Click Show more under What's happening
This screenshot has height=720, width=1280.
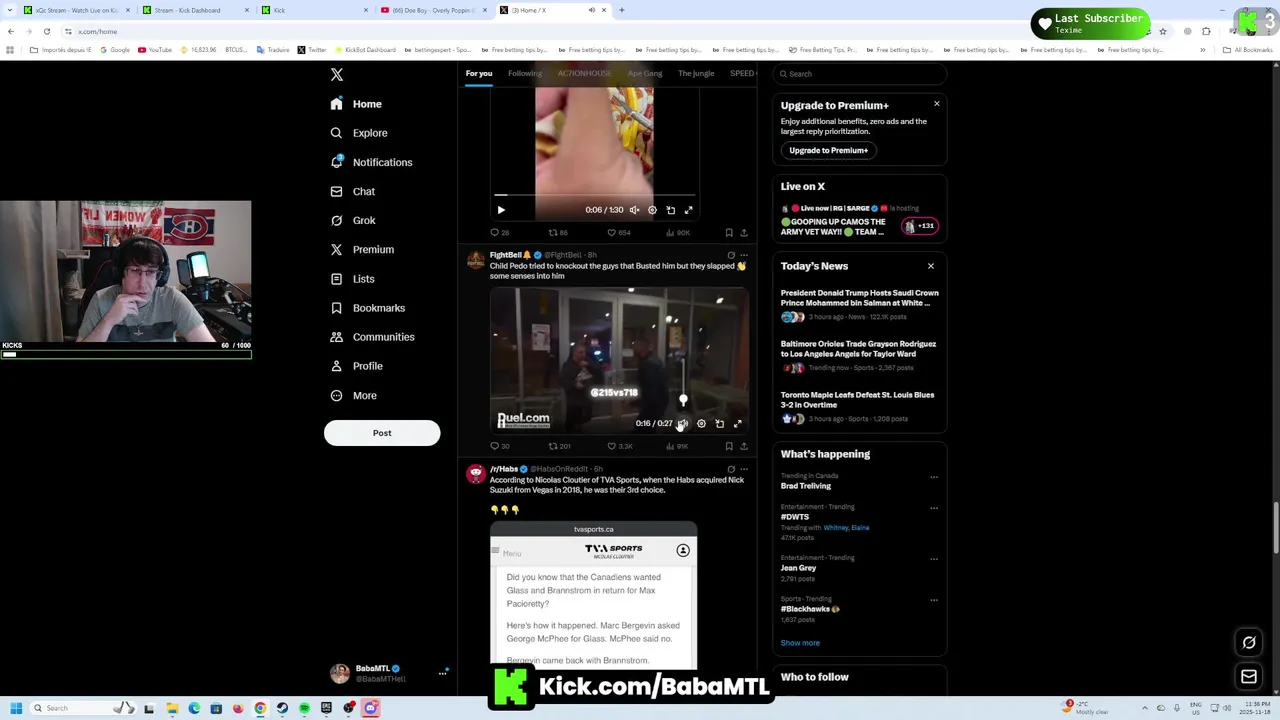800,643
